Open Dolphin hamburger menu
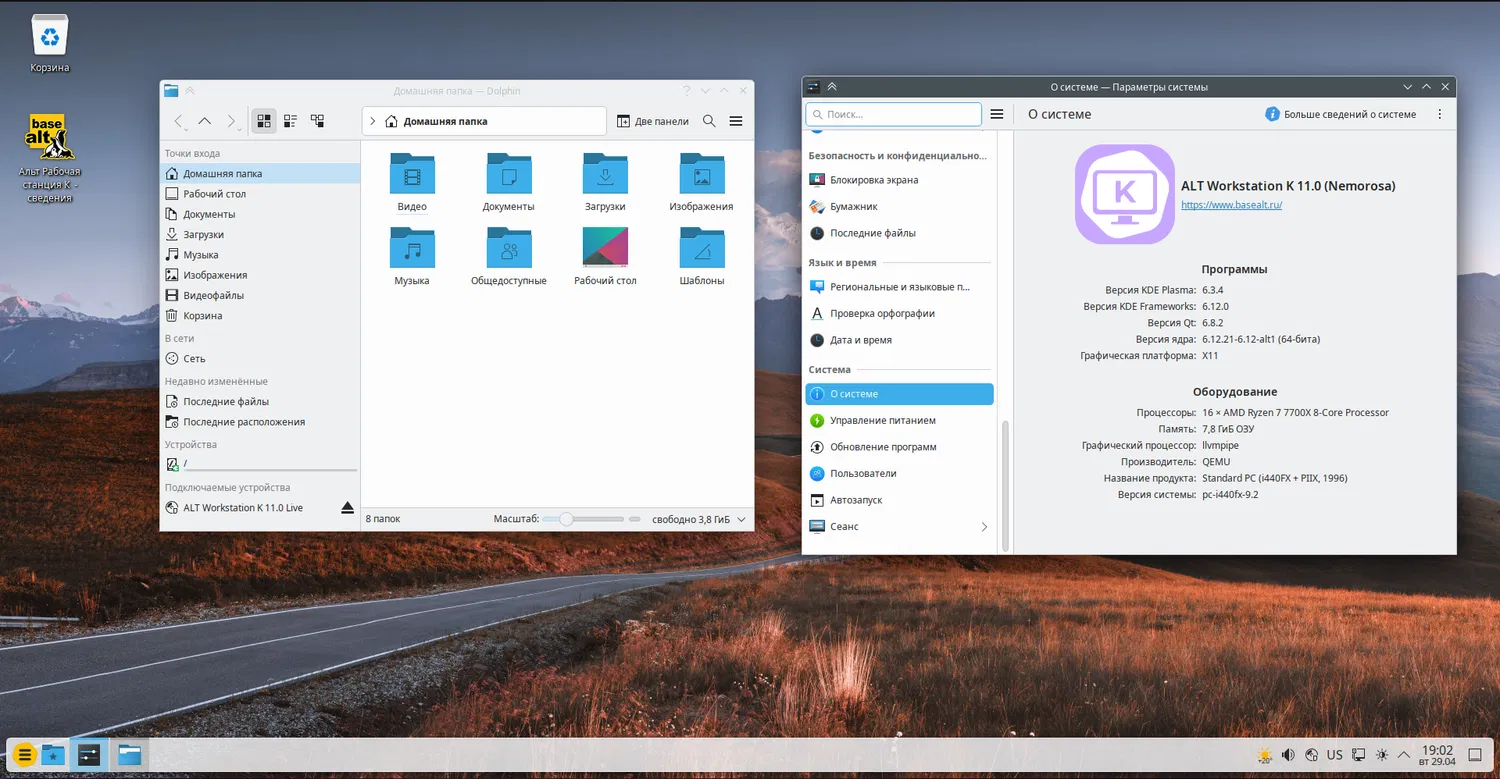This screenshot has height=779, width=1500. pos(736,121)
